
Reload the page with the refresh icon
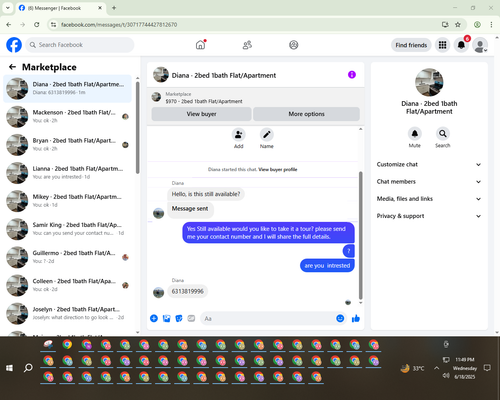[x=37, y=24]
